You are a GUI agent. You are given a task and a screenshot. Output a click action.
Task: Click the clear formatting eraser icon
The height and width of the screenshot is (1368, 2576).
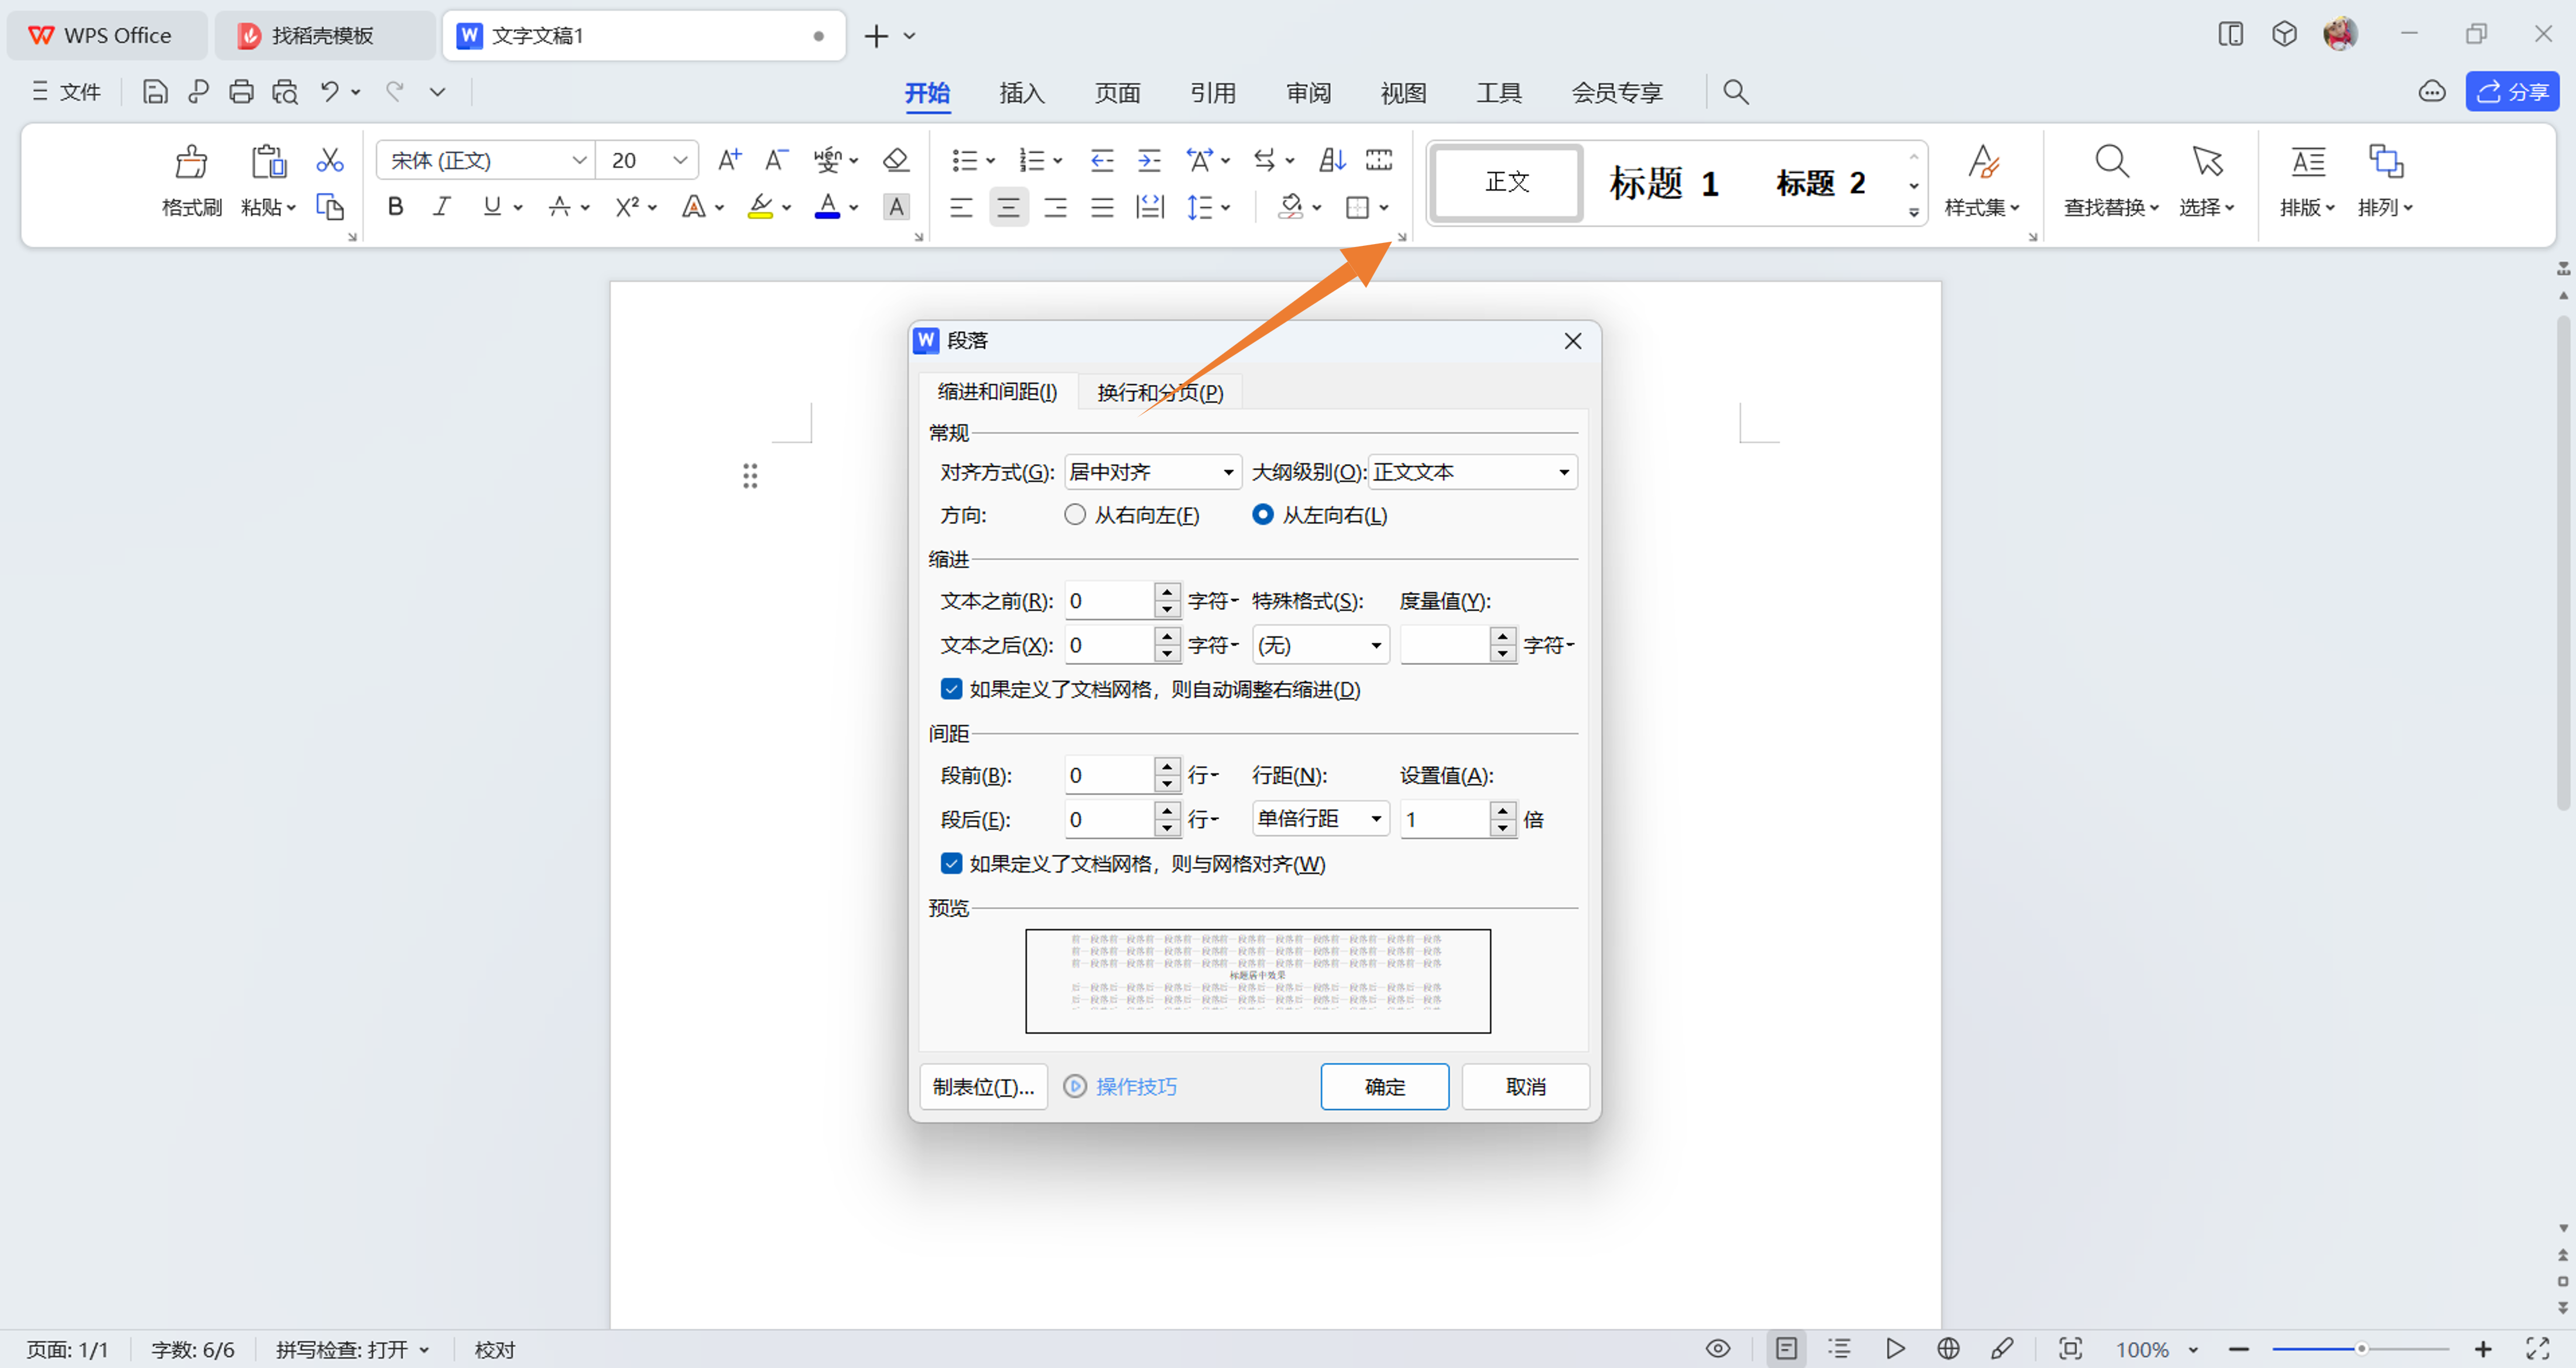tap(895, 160)
